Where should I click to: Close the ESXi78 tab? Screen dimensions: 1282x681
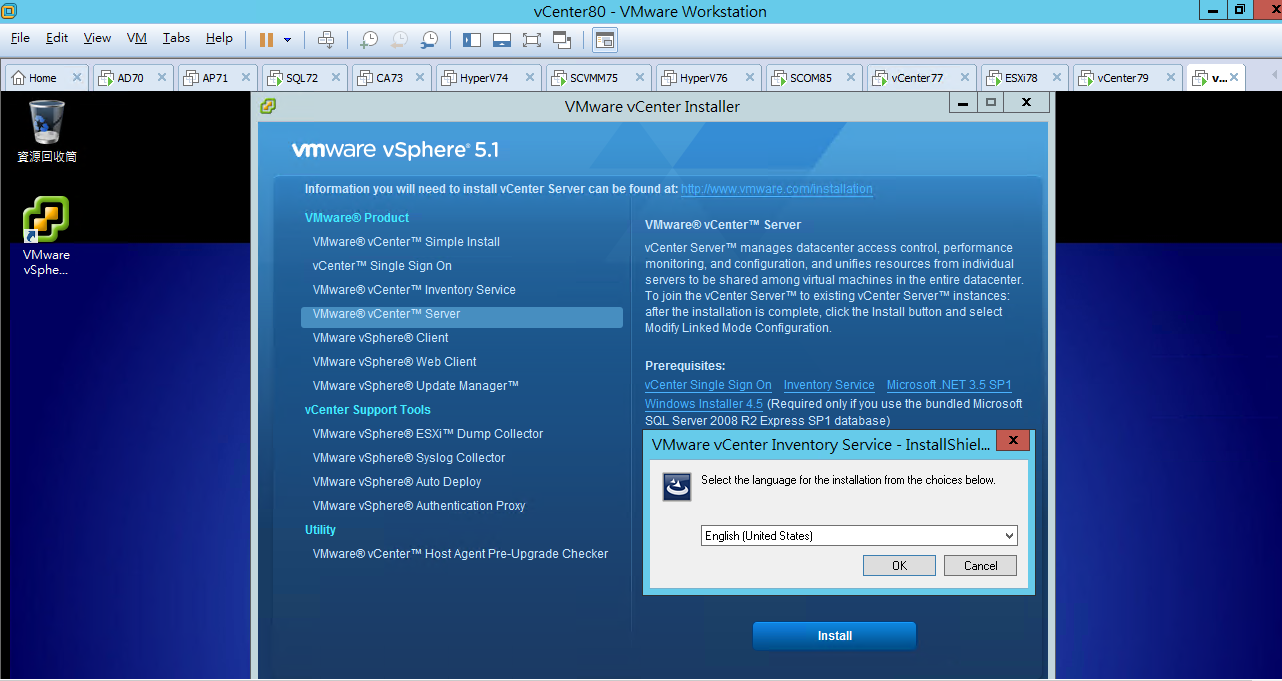1056,78
